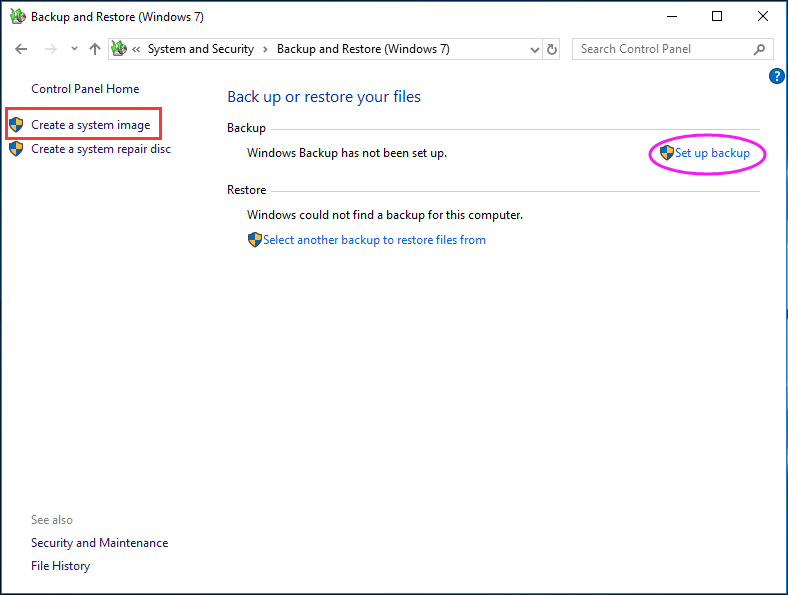
Task: Click the Restore section label
Action: coord(246,190)
